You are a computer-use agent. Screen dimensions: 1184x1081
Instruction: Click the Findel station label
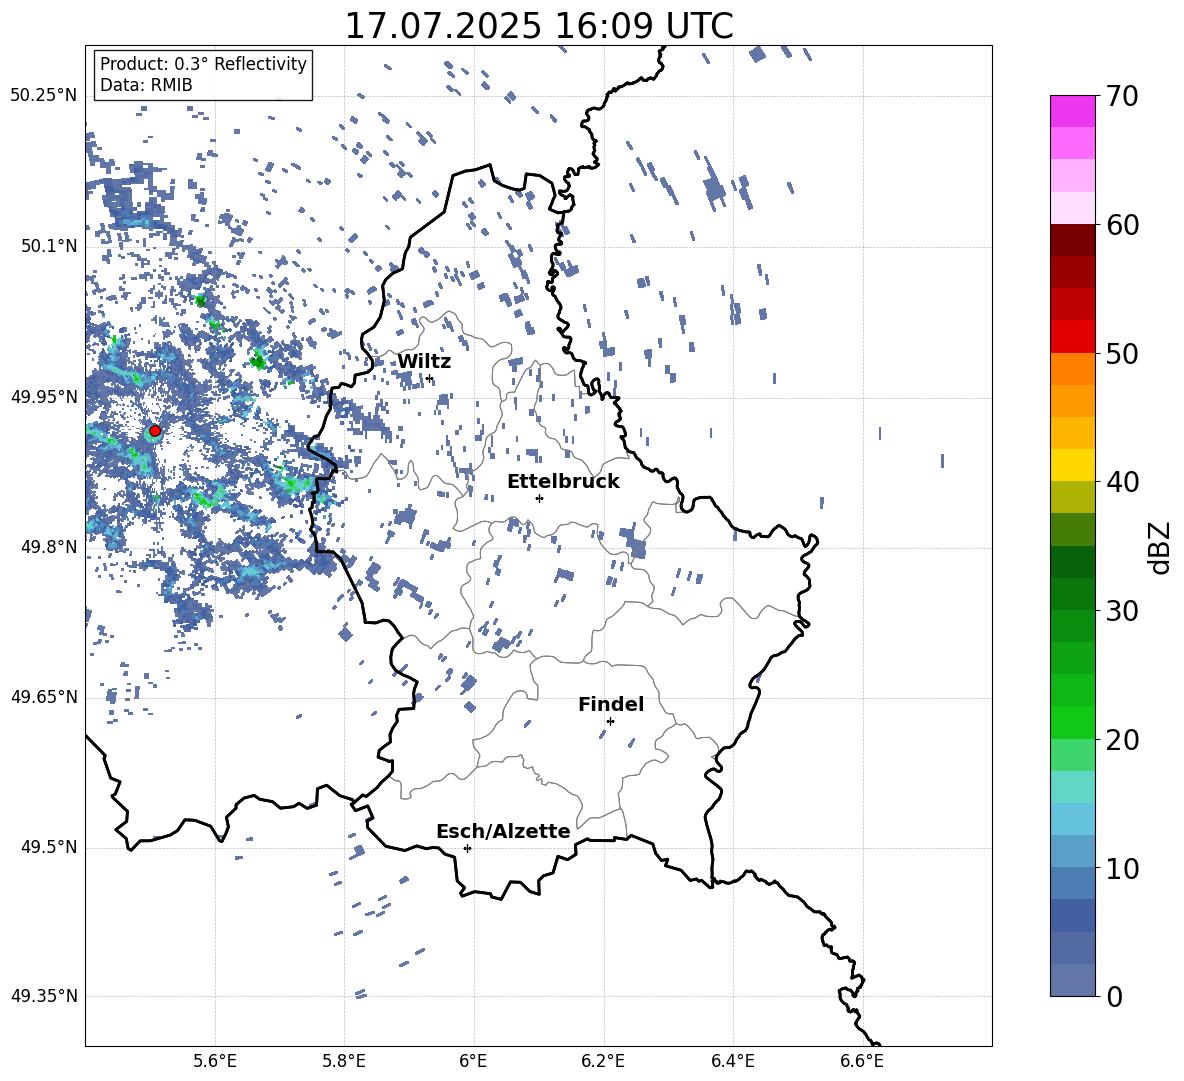611,704
